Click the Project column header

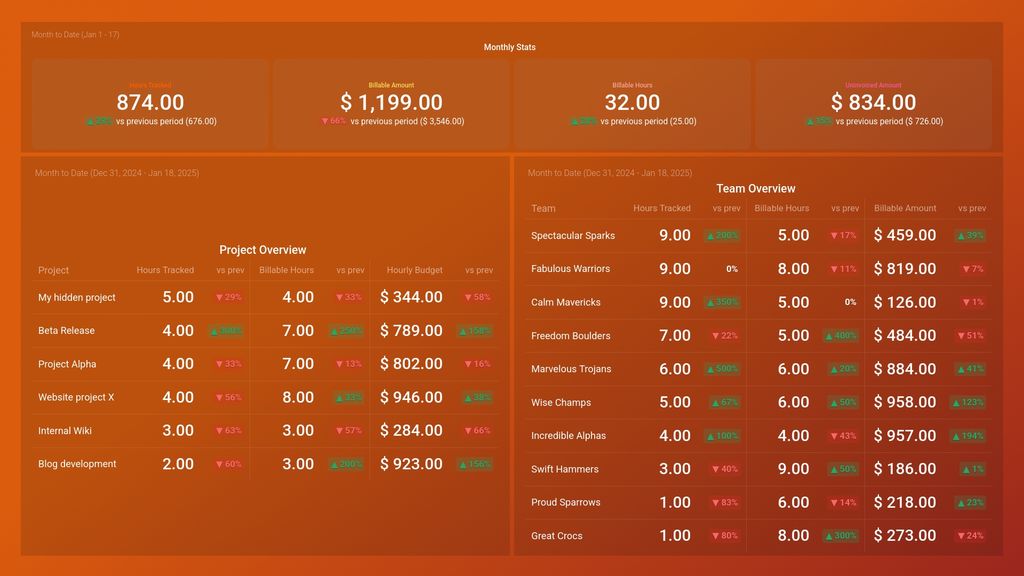coord(54,270)
